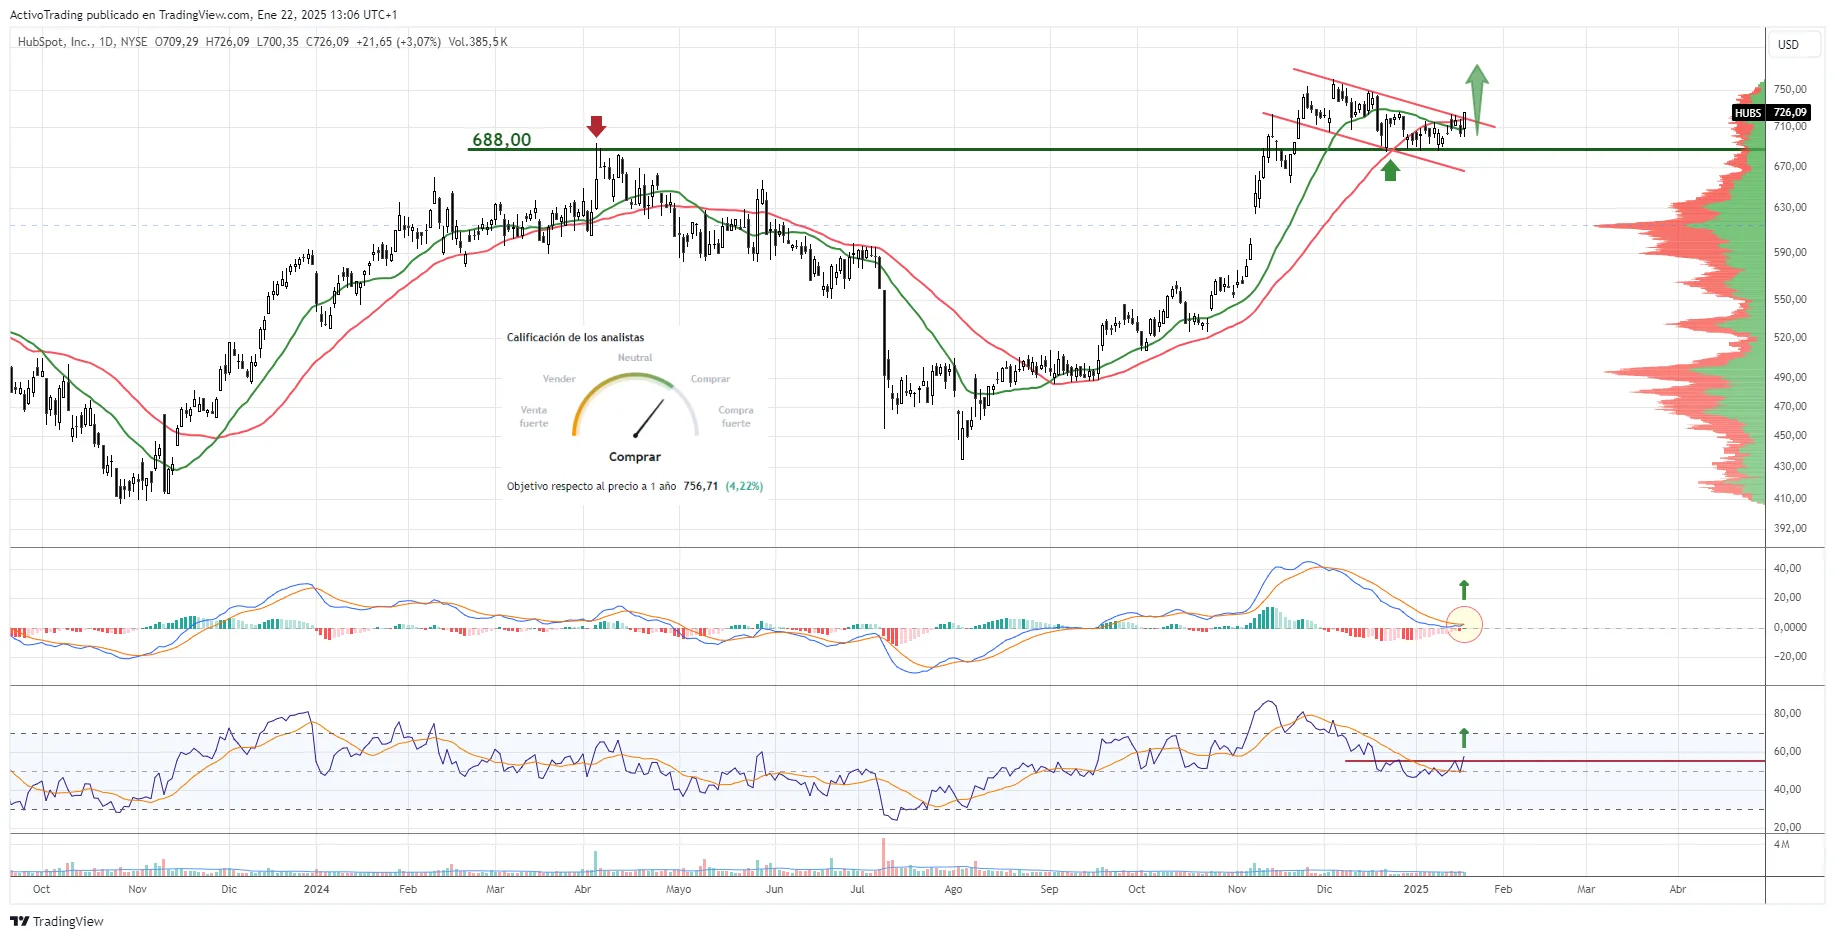Click the small green arrow in the MACD panel

1464,590
